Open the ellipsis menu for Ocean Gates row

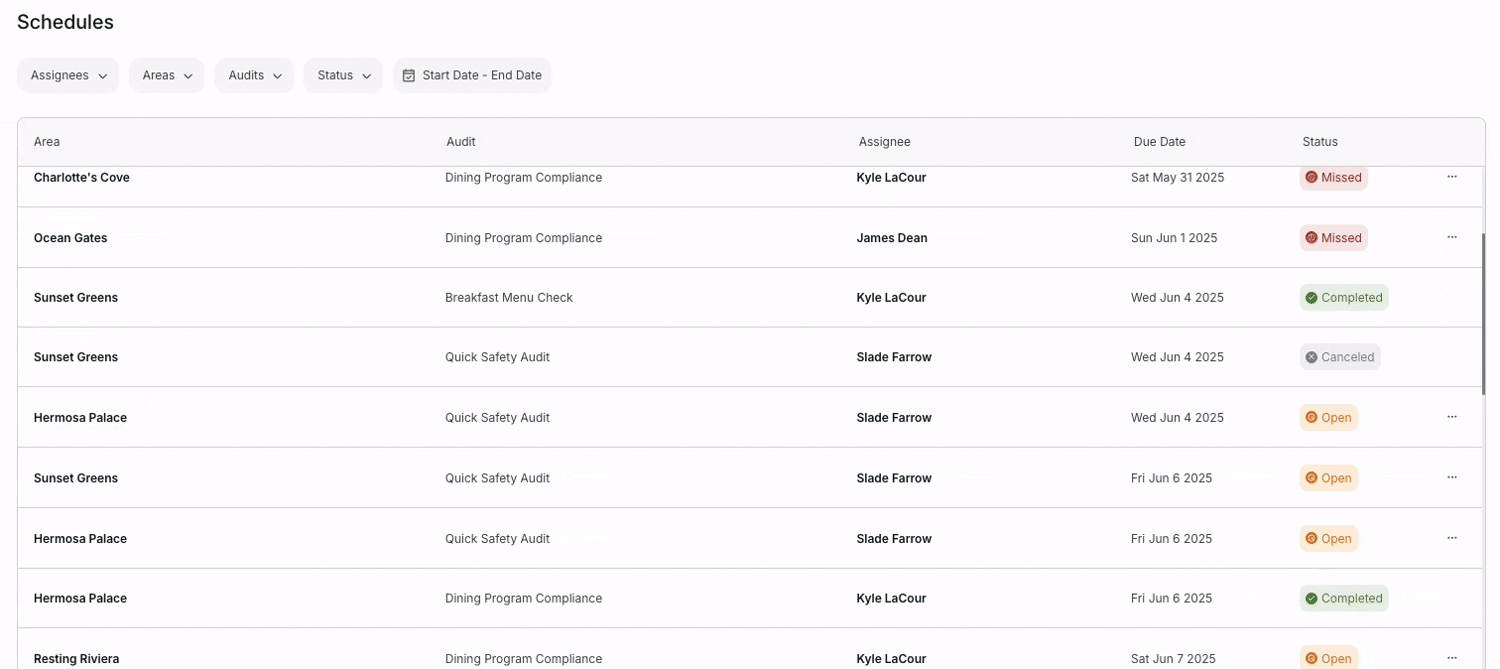(x=1452, y=237)
